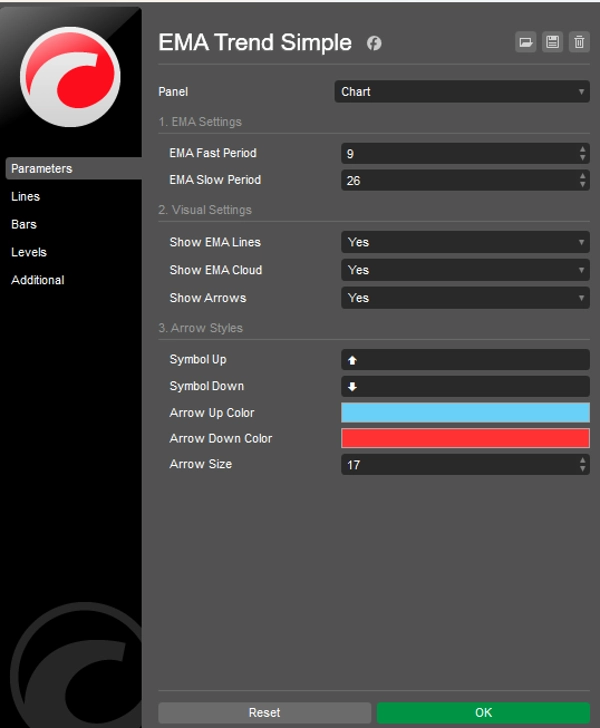Open the Panel dropdown showing Chart

click(x=461, y=92)
